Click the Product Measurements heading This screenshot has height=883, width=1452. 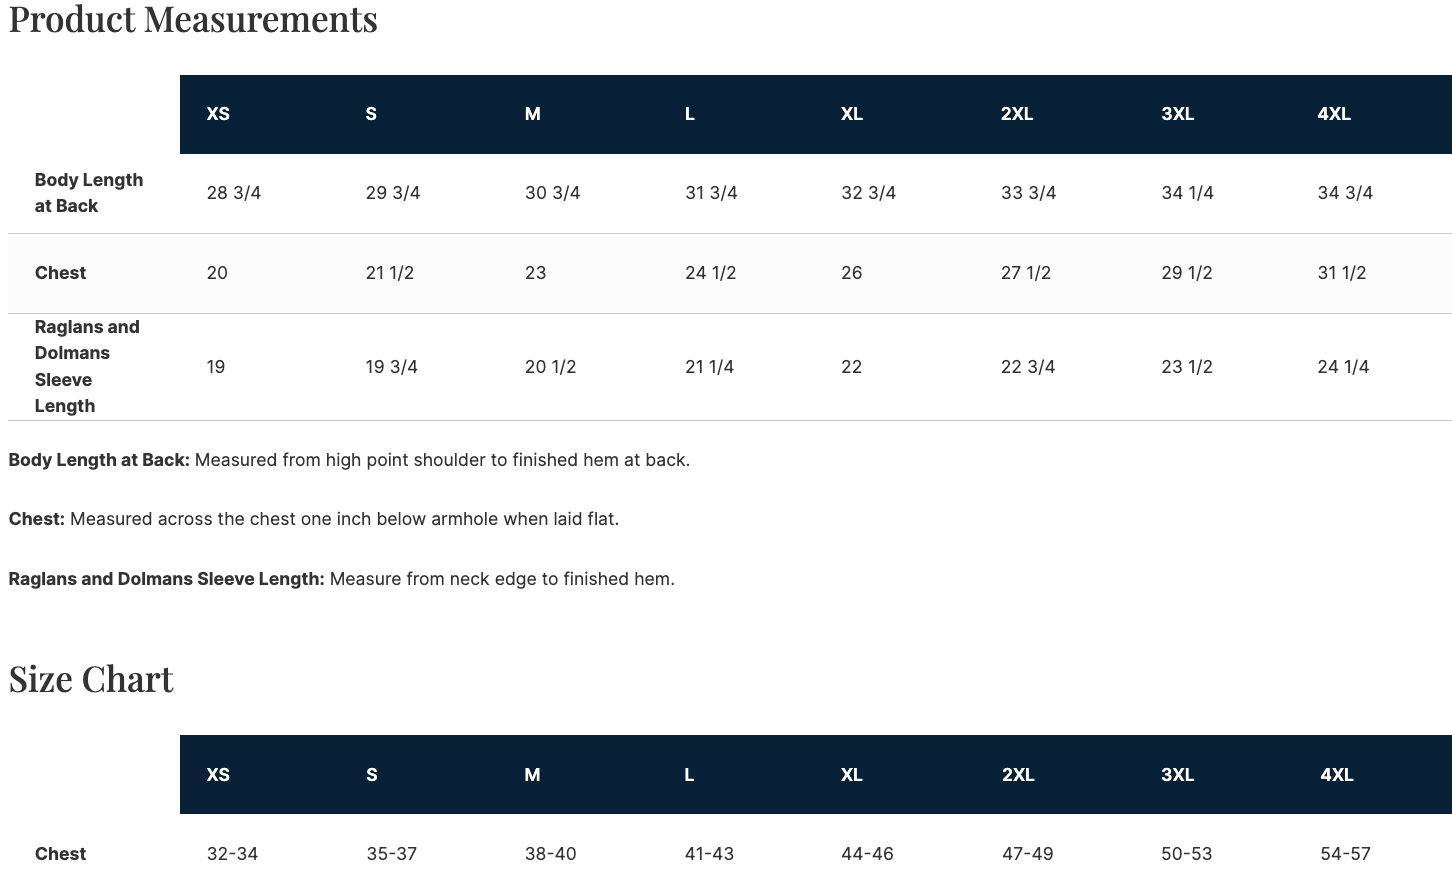point(193,19)
